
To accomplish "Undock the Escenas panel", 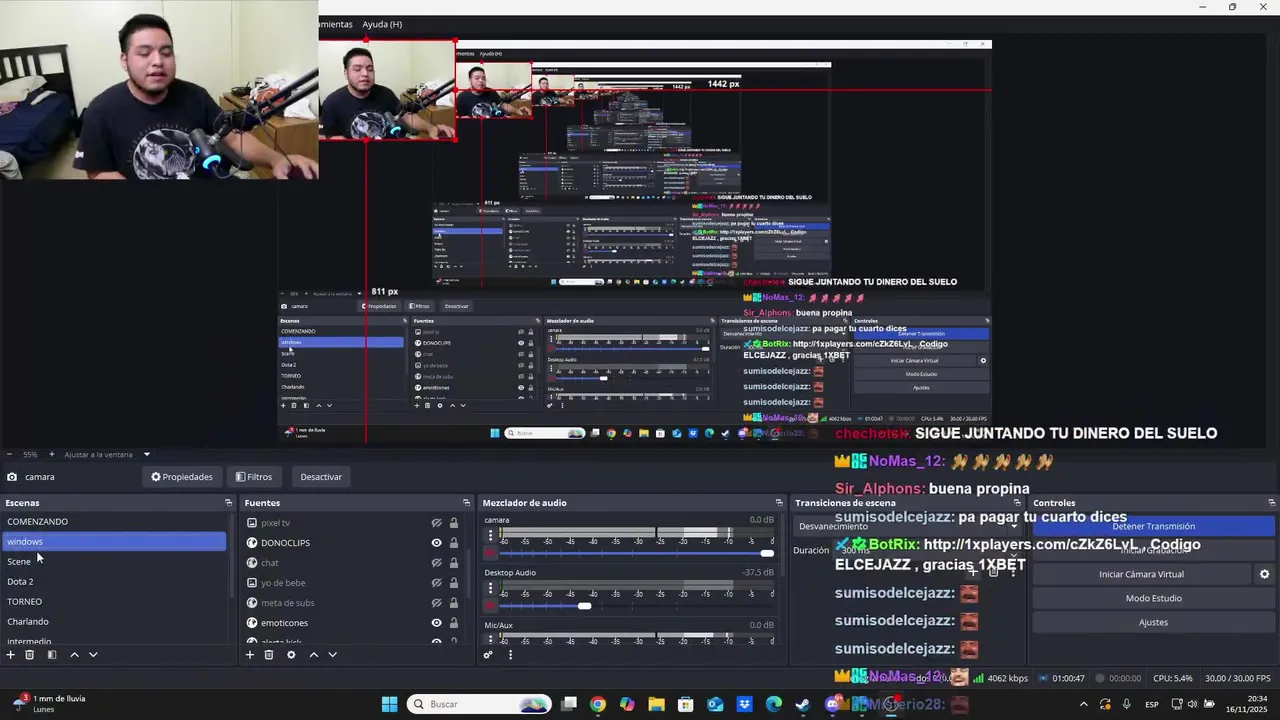I will [228, 503].
